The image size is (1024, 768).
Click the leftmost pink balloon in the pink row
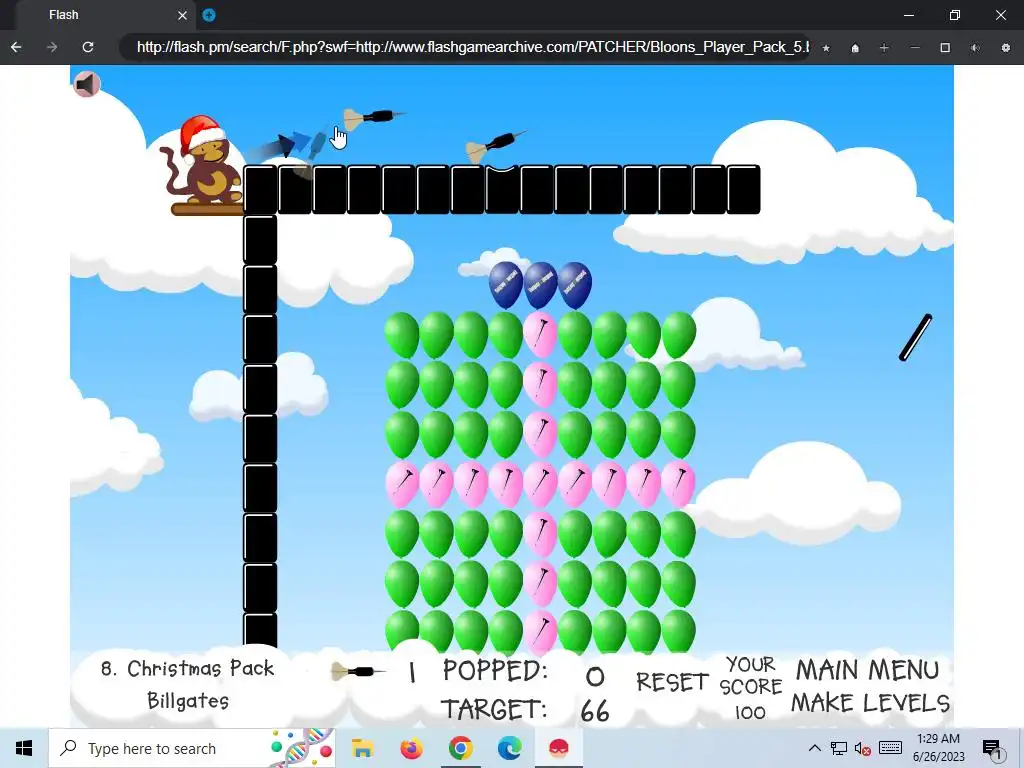click(x=402, y=484)
